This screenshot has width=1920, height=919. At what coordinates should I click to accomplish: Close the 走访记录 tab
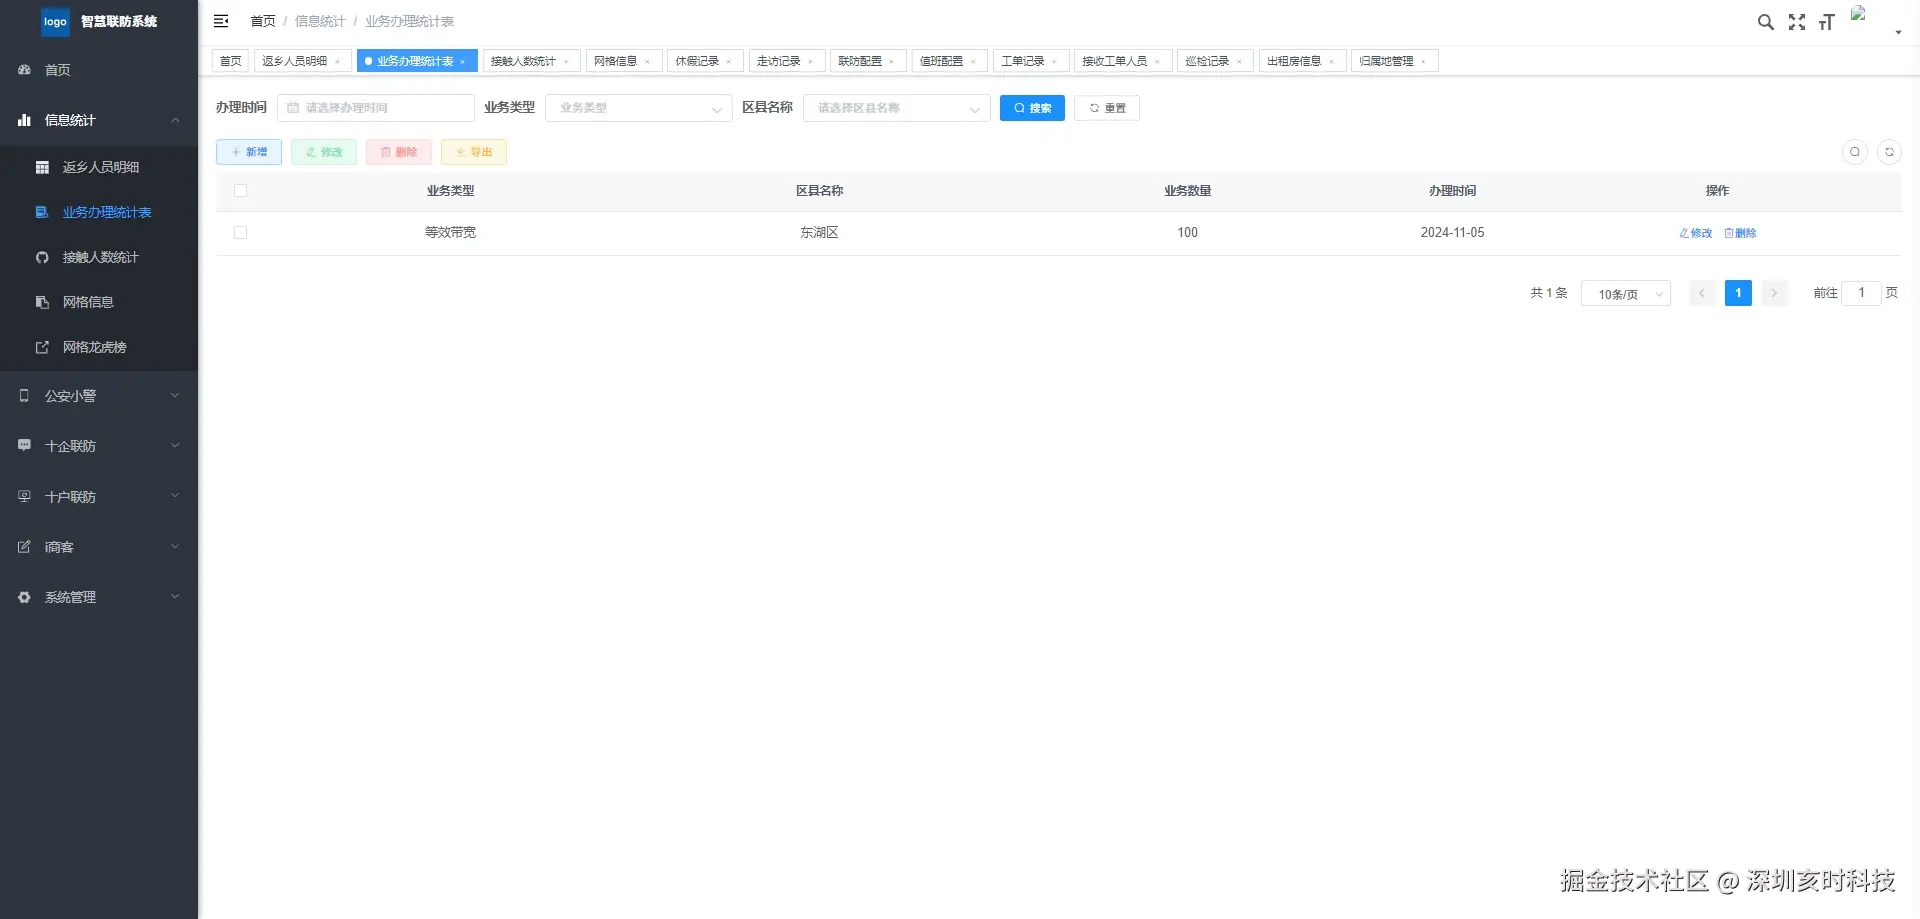(811, 62)
